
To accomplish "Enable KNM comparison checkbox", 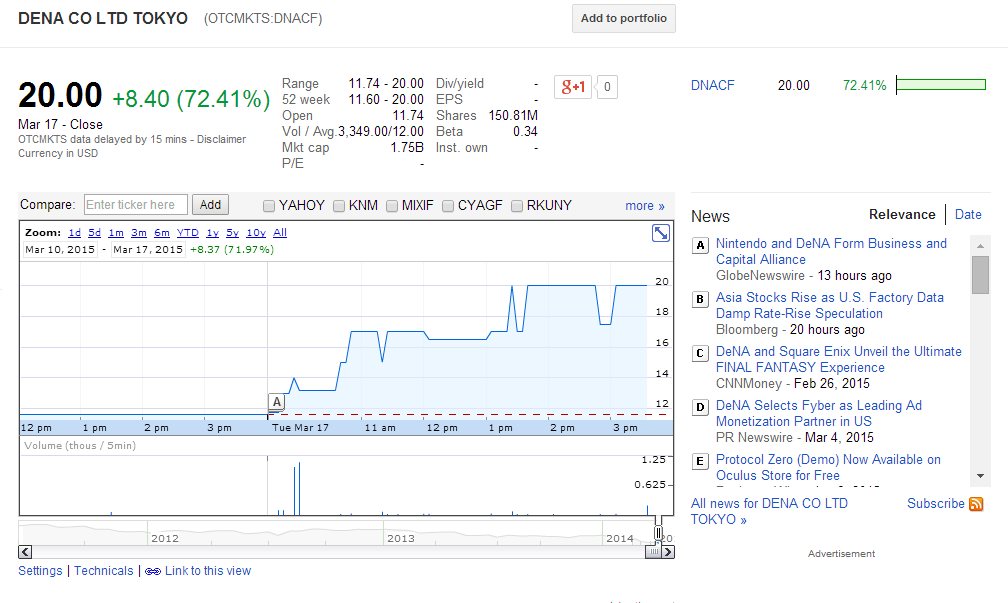I will (x=339, y=206).
